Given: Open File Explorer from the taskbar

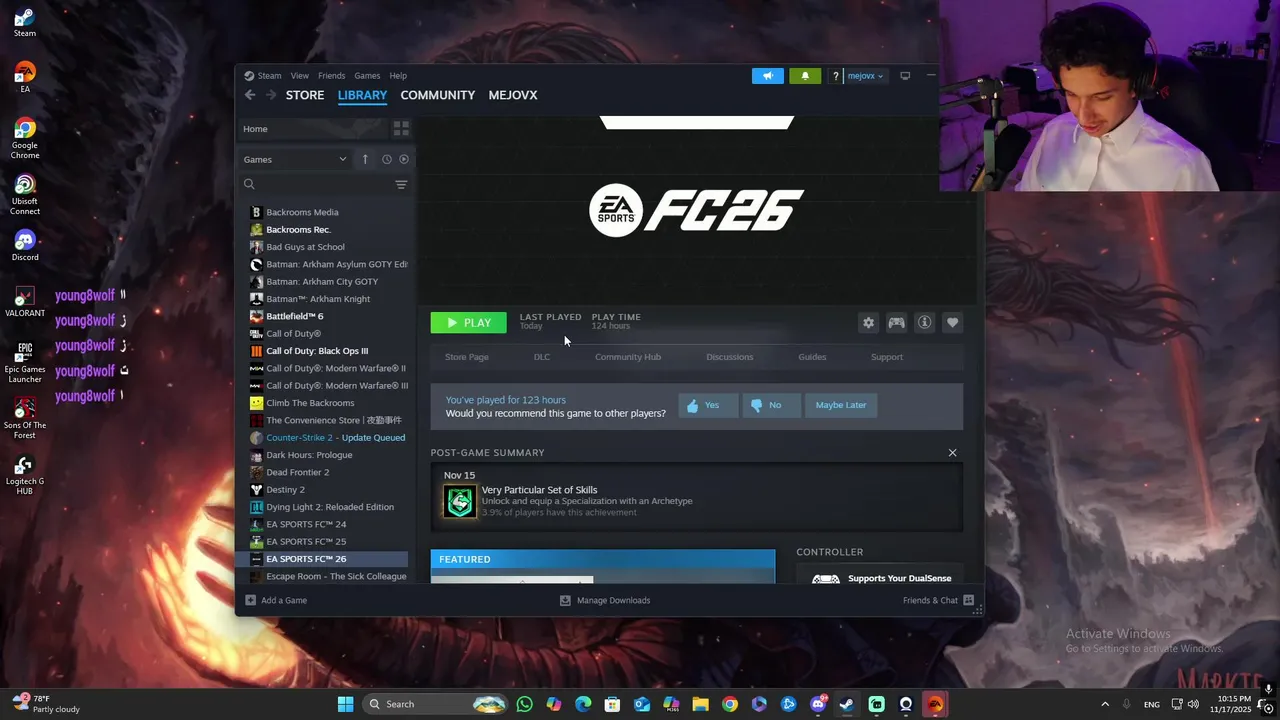Looking at the screenshot, I should 700,704.
